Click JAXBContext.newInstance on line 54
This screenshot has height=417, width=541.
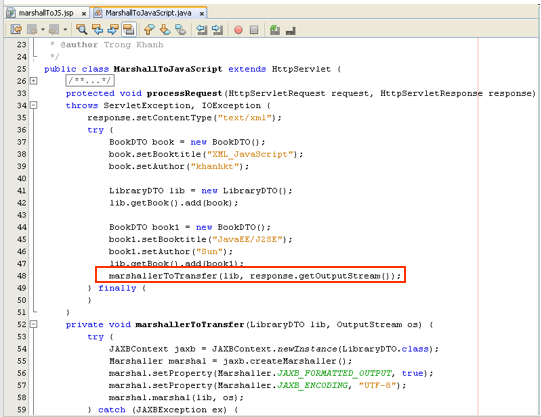coord(274,349)
